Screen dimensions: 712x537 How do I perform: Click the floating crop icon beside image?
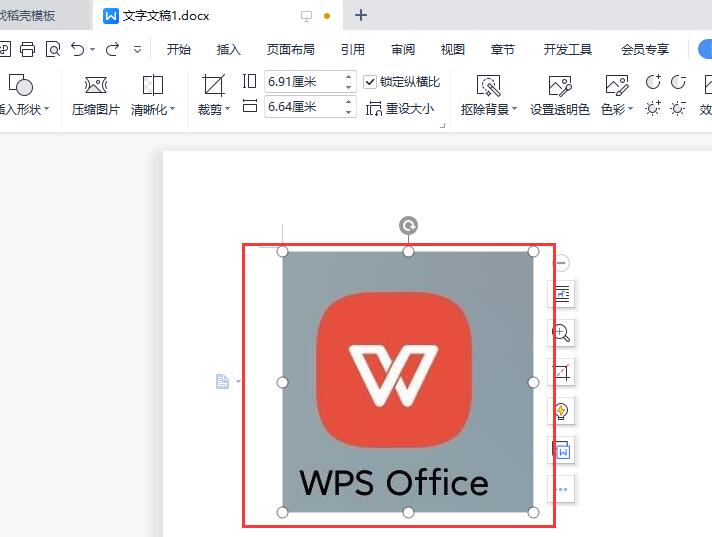coord(562,373)
